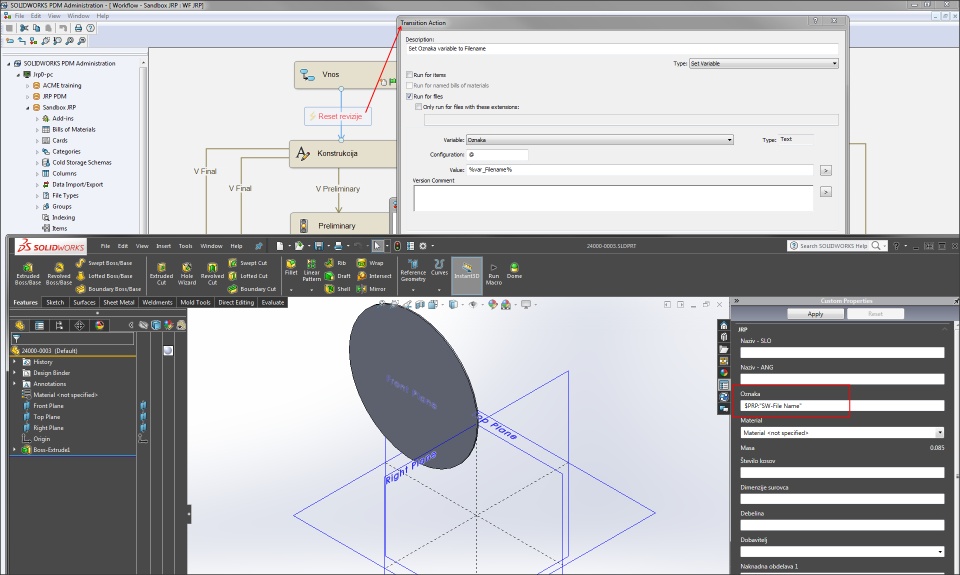Viewport: 960px width, 575px height.
Task: Toggle Run for files checkbox
Action: [x=410, y=96]
